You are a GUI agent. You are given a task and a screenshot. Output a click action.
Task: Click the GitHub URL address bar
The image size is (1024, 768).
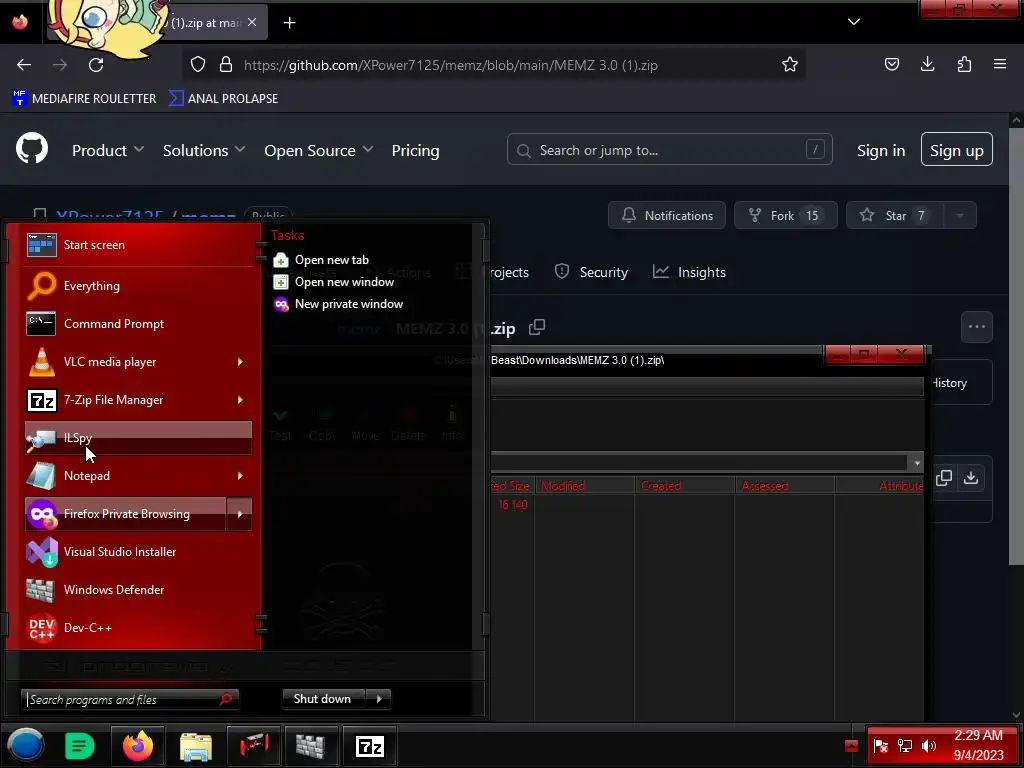point(494,65)
